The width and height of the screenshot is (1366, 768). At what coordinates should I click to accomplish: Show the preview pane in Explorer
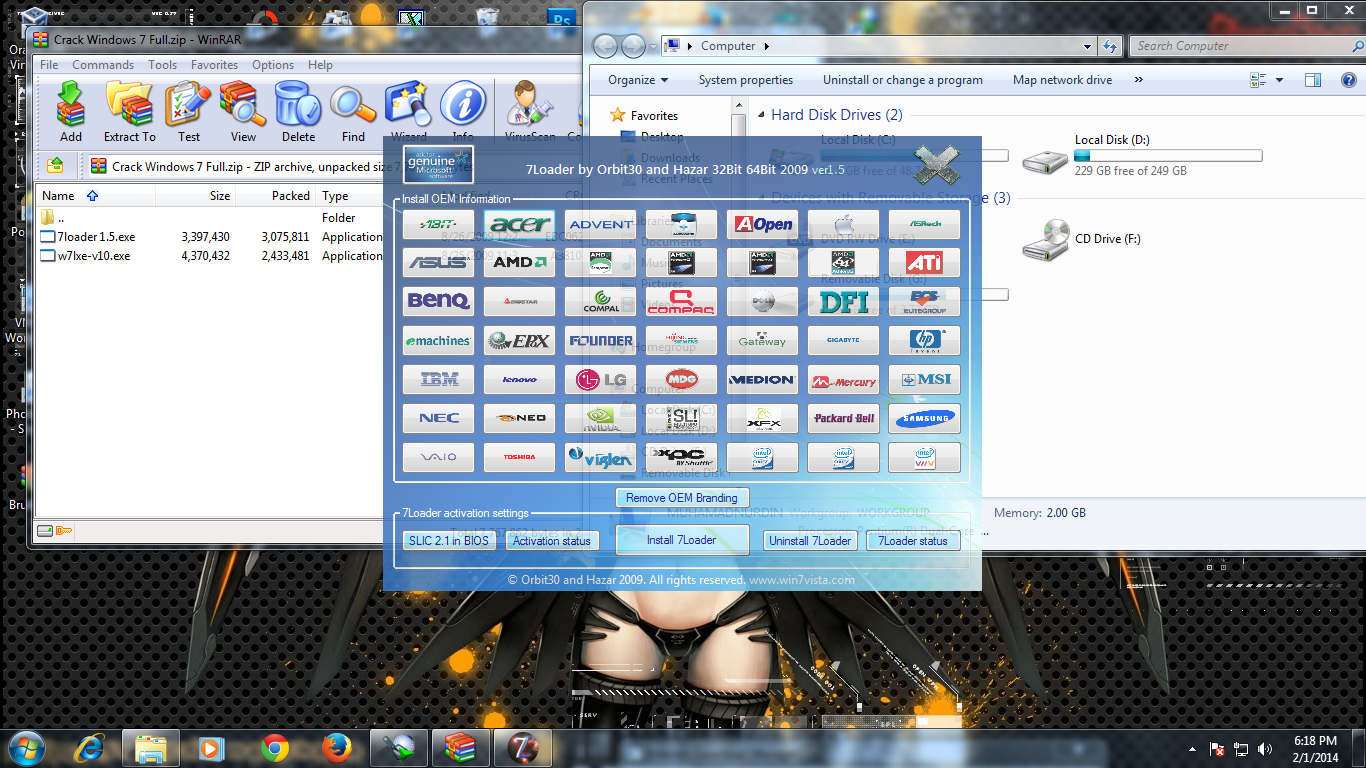pos(1313,80)
